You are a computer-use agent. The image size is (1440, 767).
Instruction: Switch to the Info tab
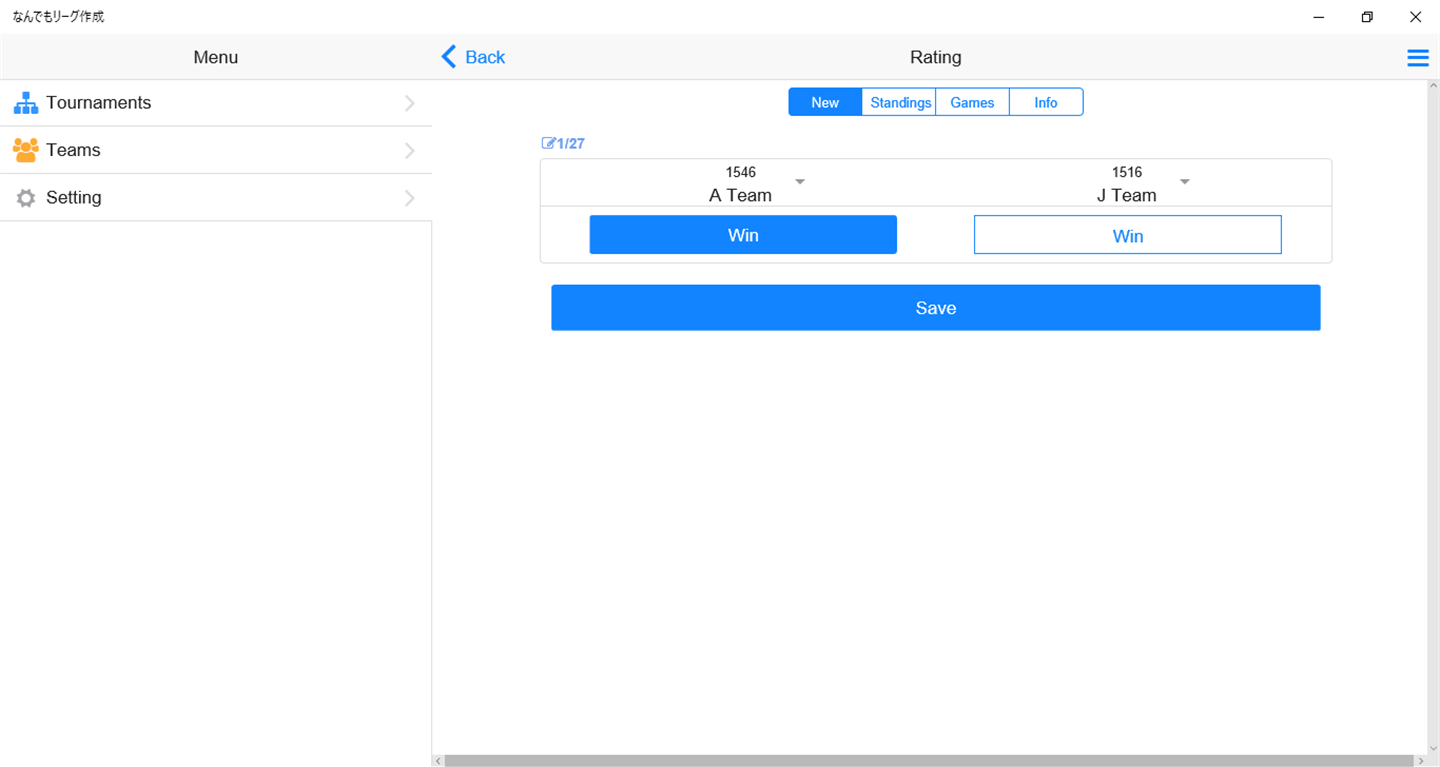click(x=1046, y=102)
